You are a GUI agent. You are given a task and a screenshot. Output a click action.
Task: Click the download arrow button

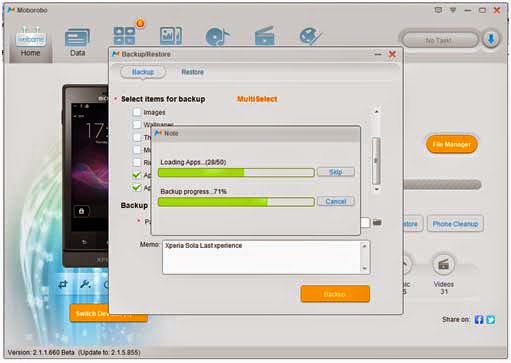pyautogui.click(x=491, y=40)
